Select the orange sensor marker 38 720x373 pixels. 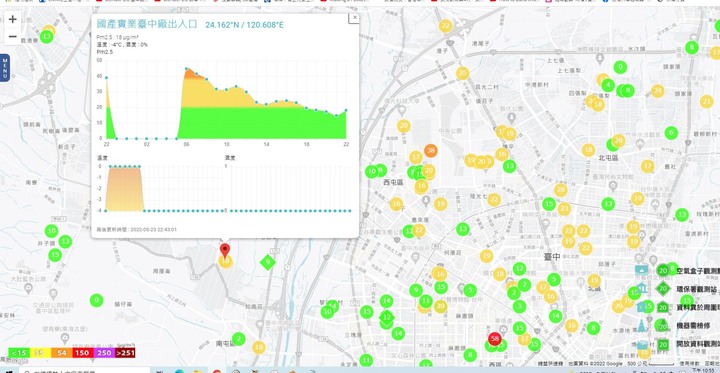pos(430,150)
